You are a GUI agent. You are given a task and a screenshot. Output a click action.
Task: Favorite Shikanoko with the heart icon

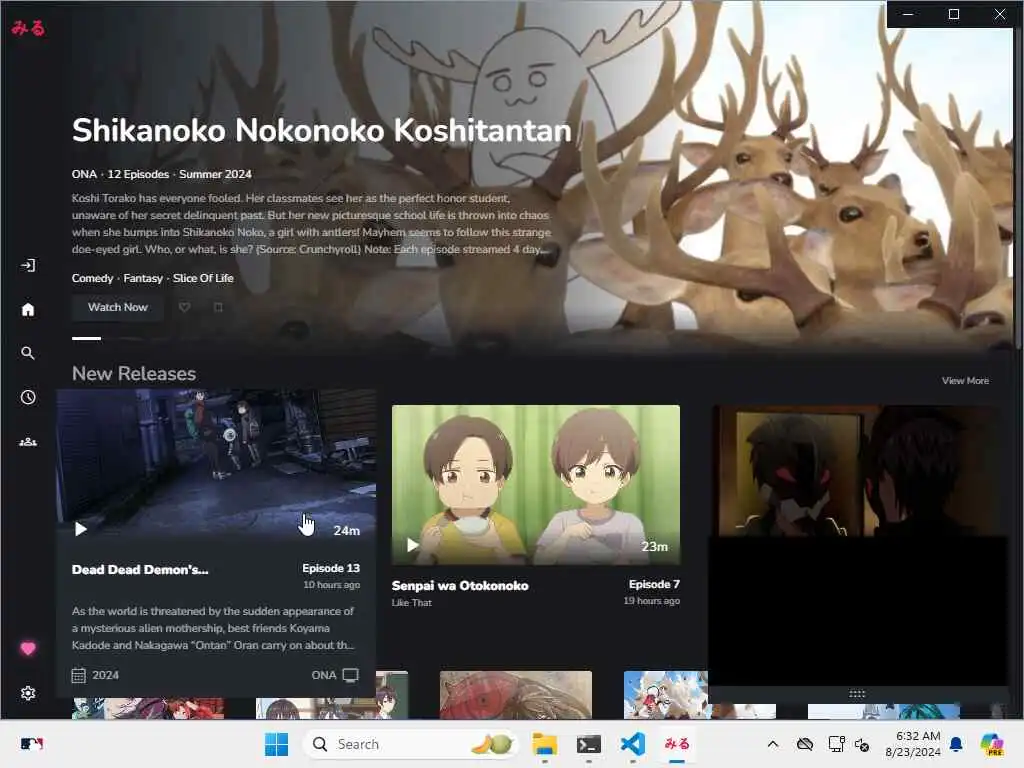(185, 307)
